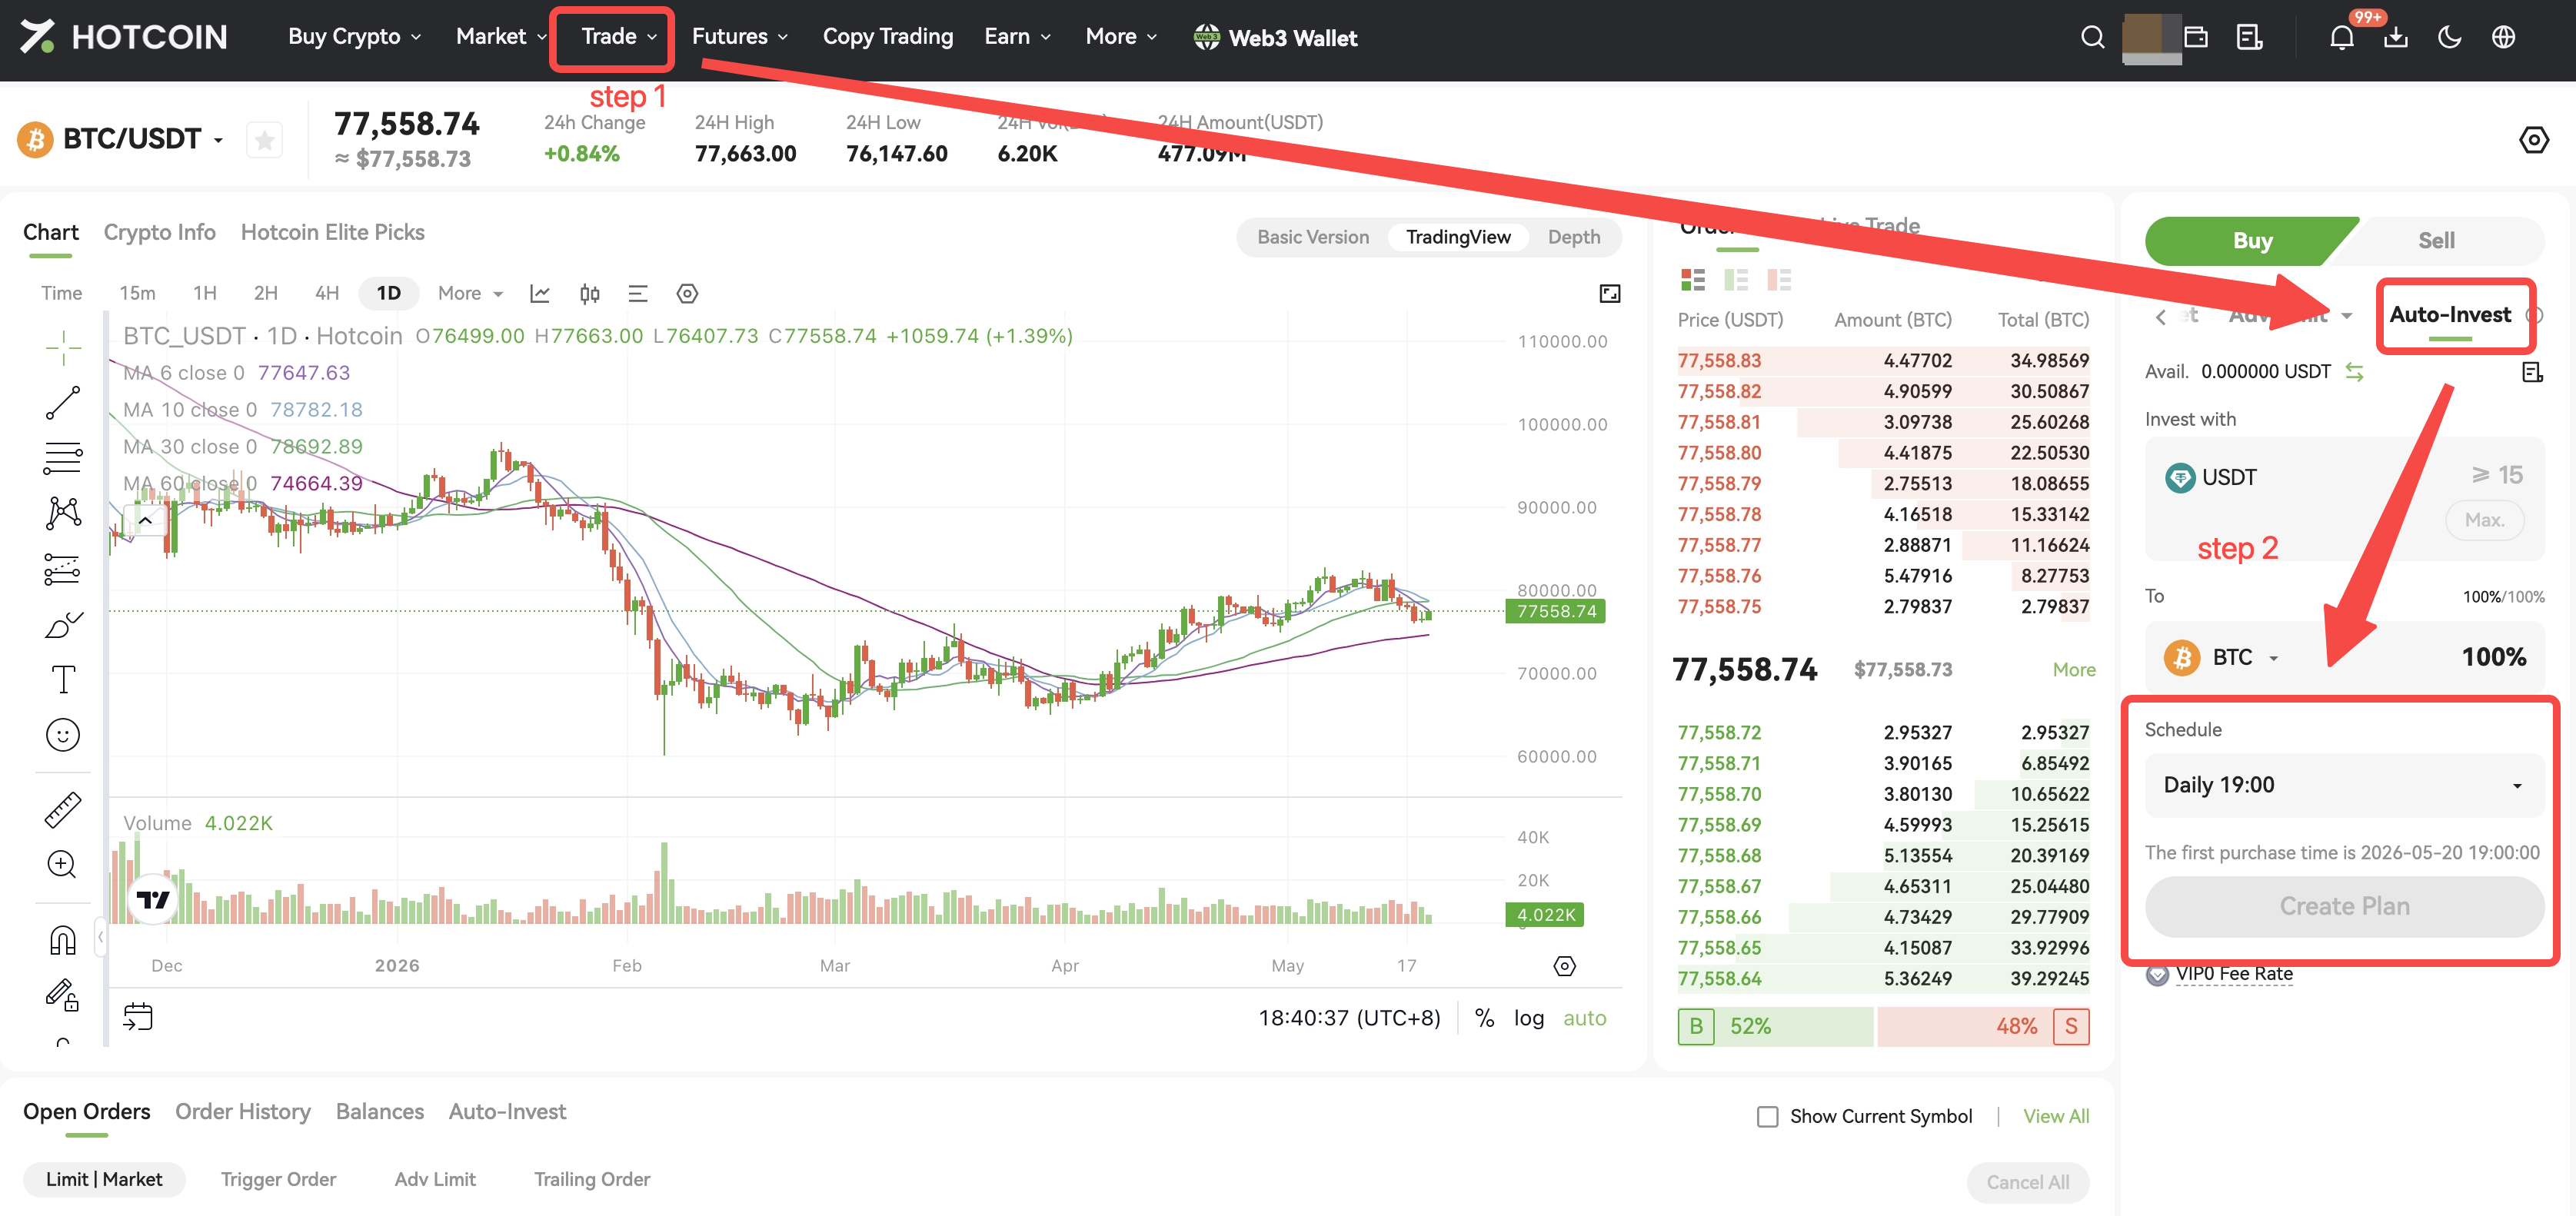Add BTC/USDT to favorites with the star
The image size is (2576, 1216).
click(264, 140)
